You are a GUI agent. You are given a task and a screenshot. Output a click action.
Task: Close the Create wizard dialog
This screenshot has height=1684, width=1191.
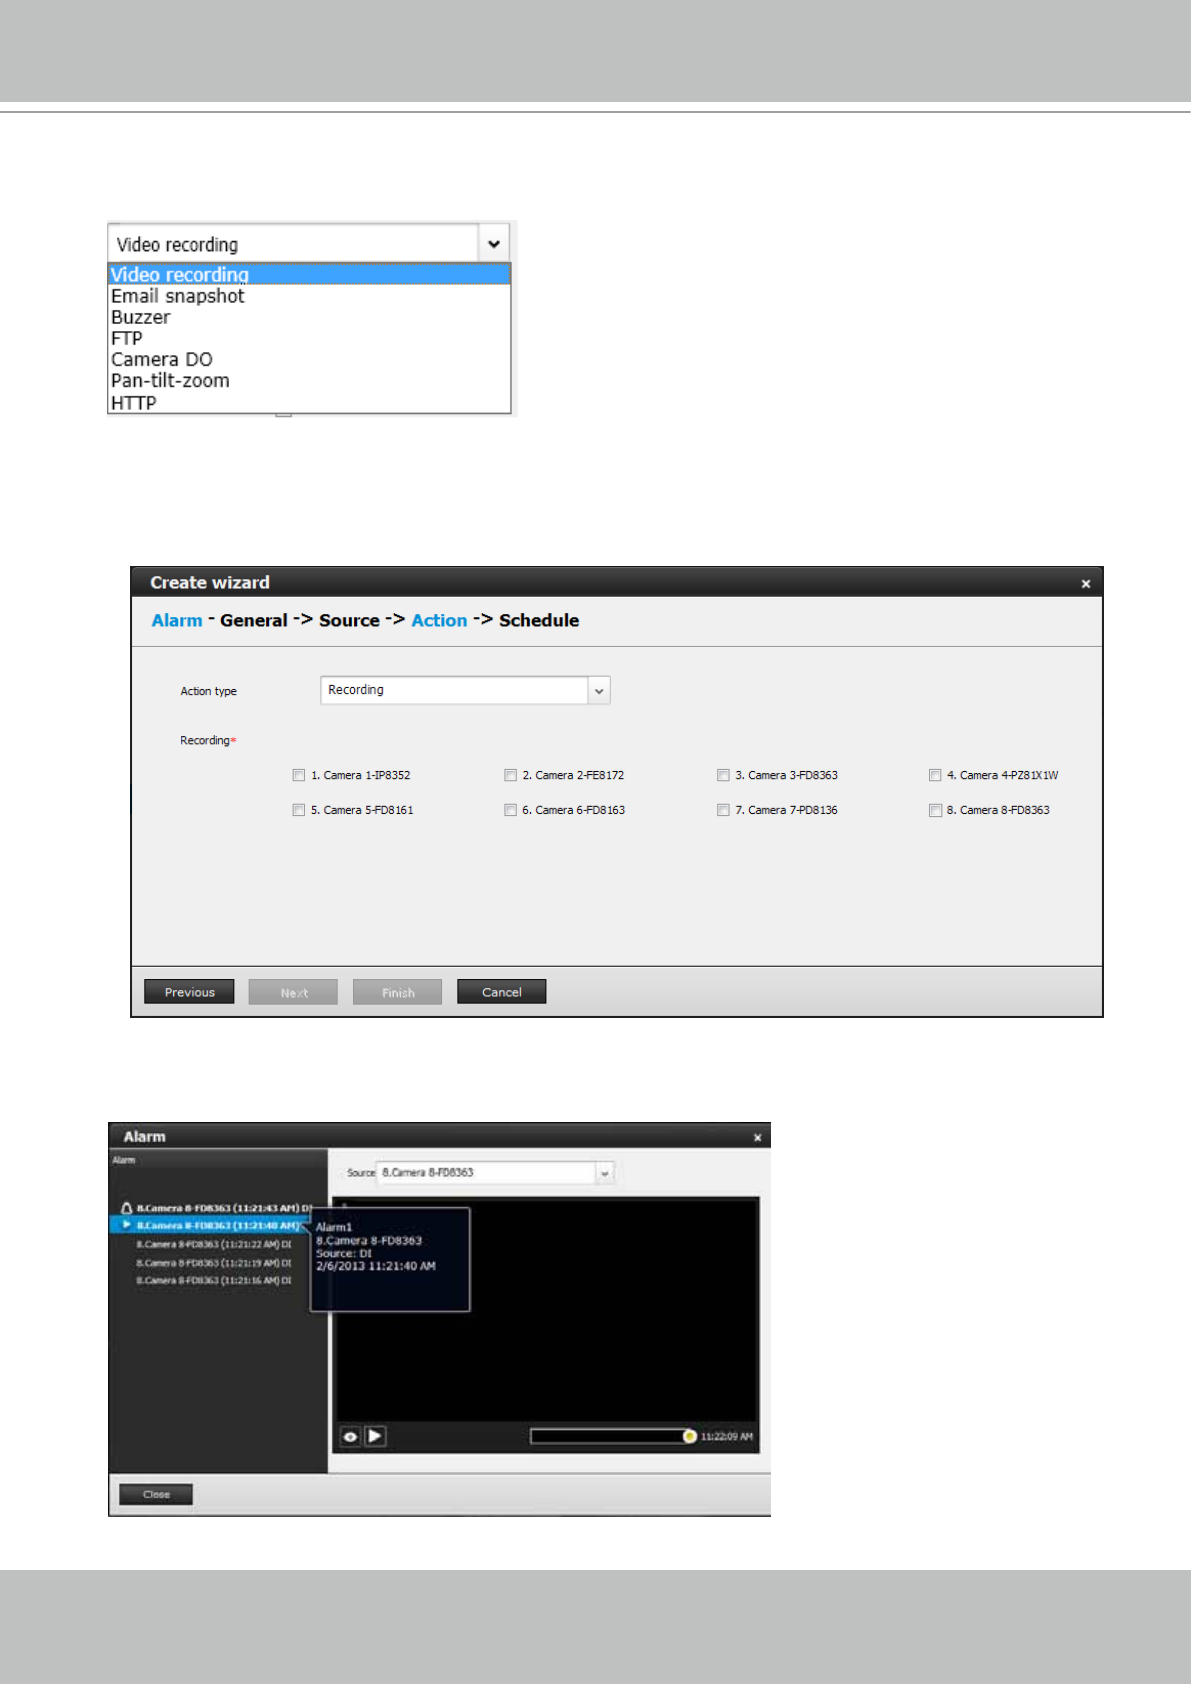click(1086, 583)
